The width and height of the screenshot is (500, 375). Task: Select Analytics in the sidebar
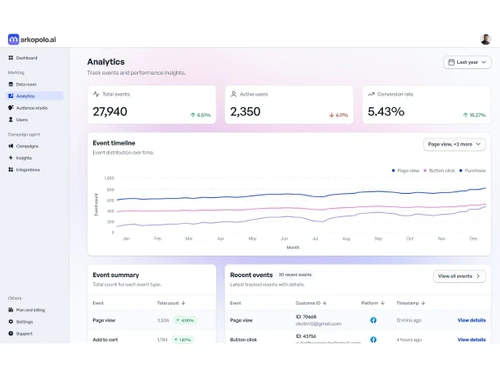(x=35, y=96)
